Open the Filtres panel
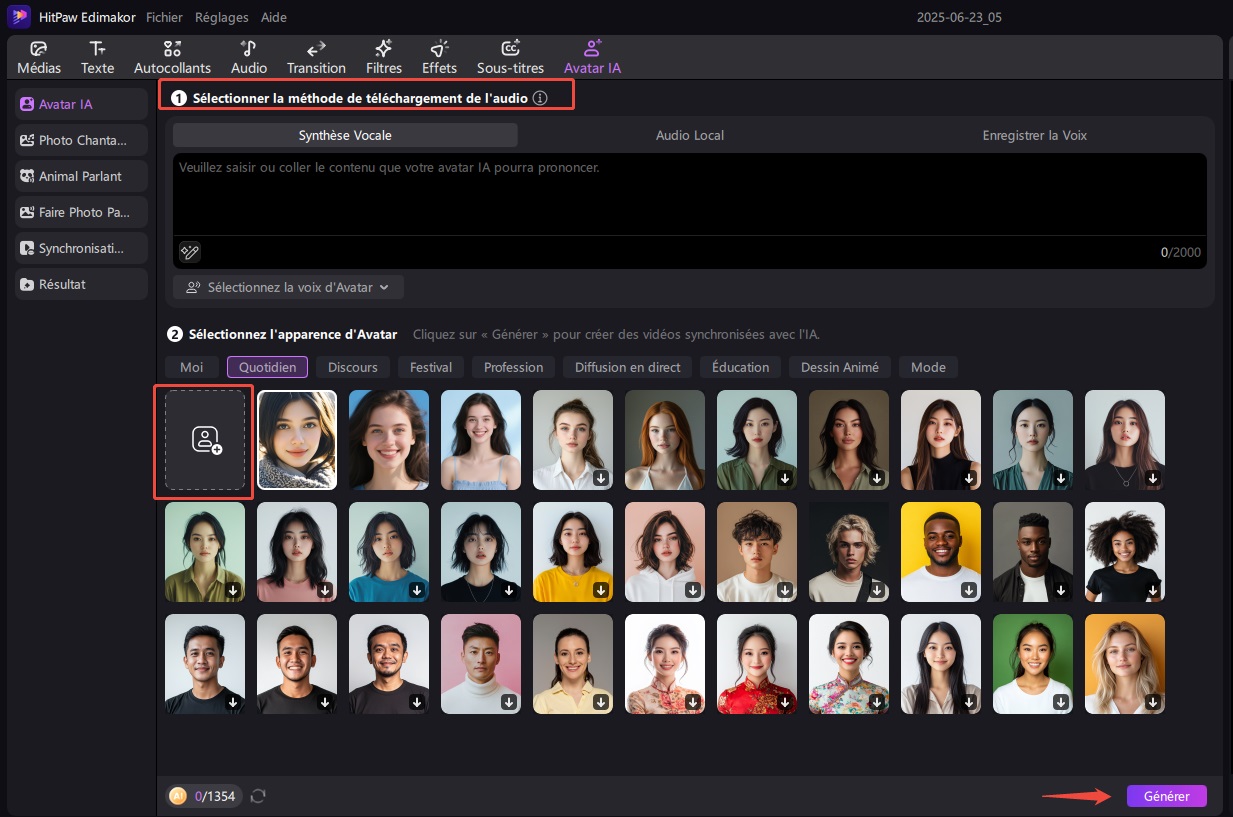1233x817 pixels. (384, 58)
